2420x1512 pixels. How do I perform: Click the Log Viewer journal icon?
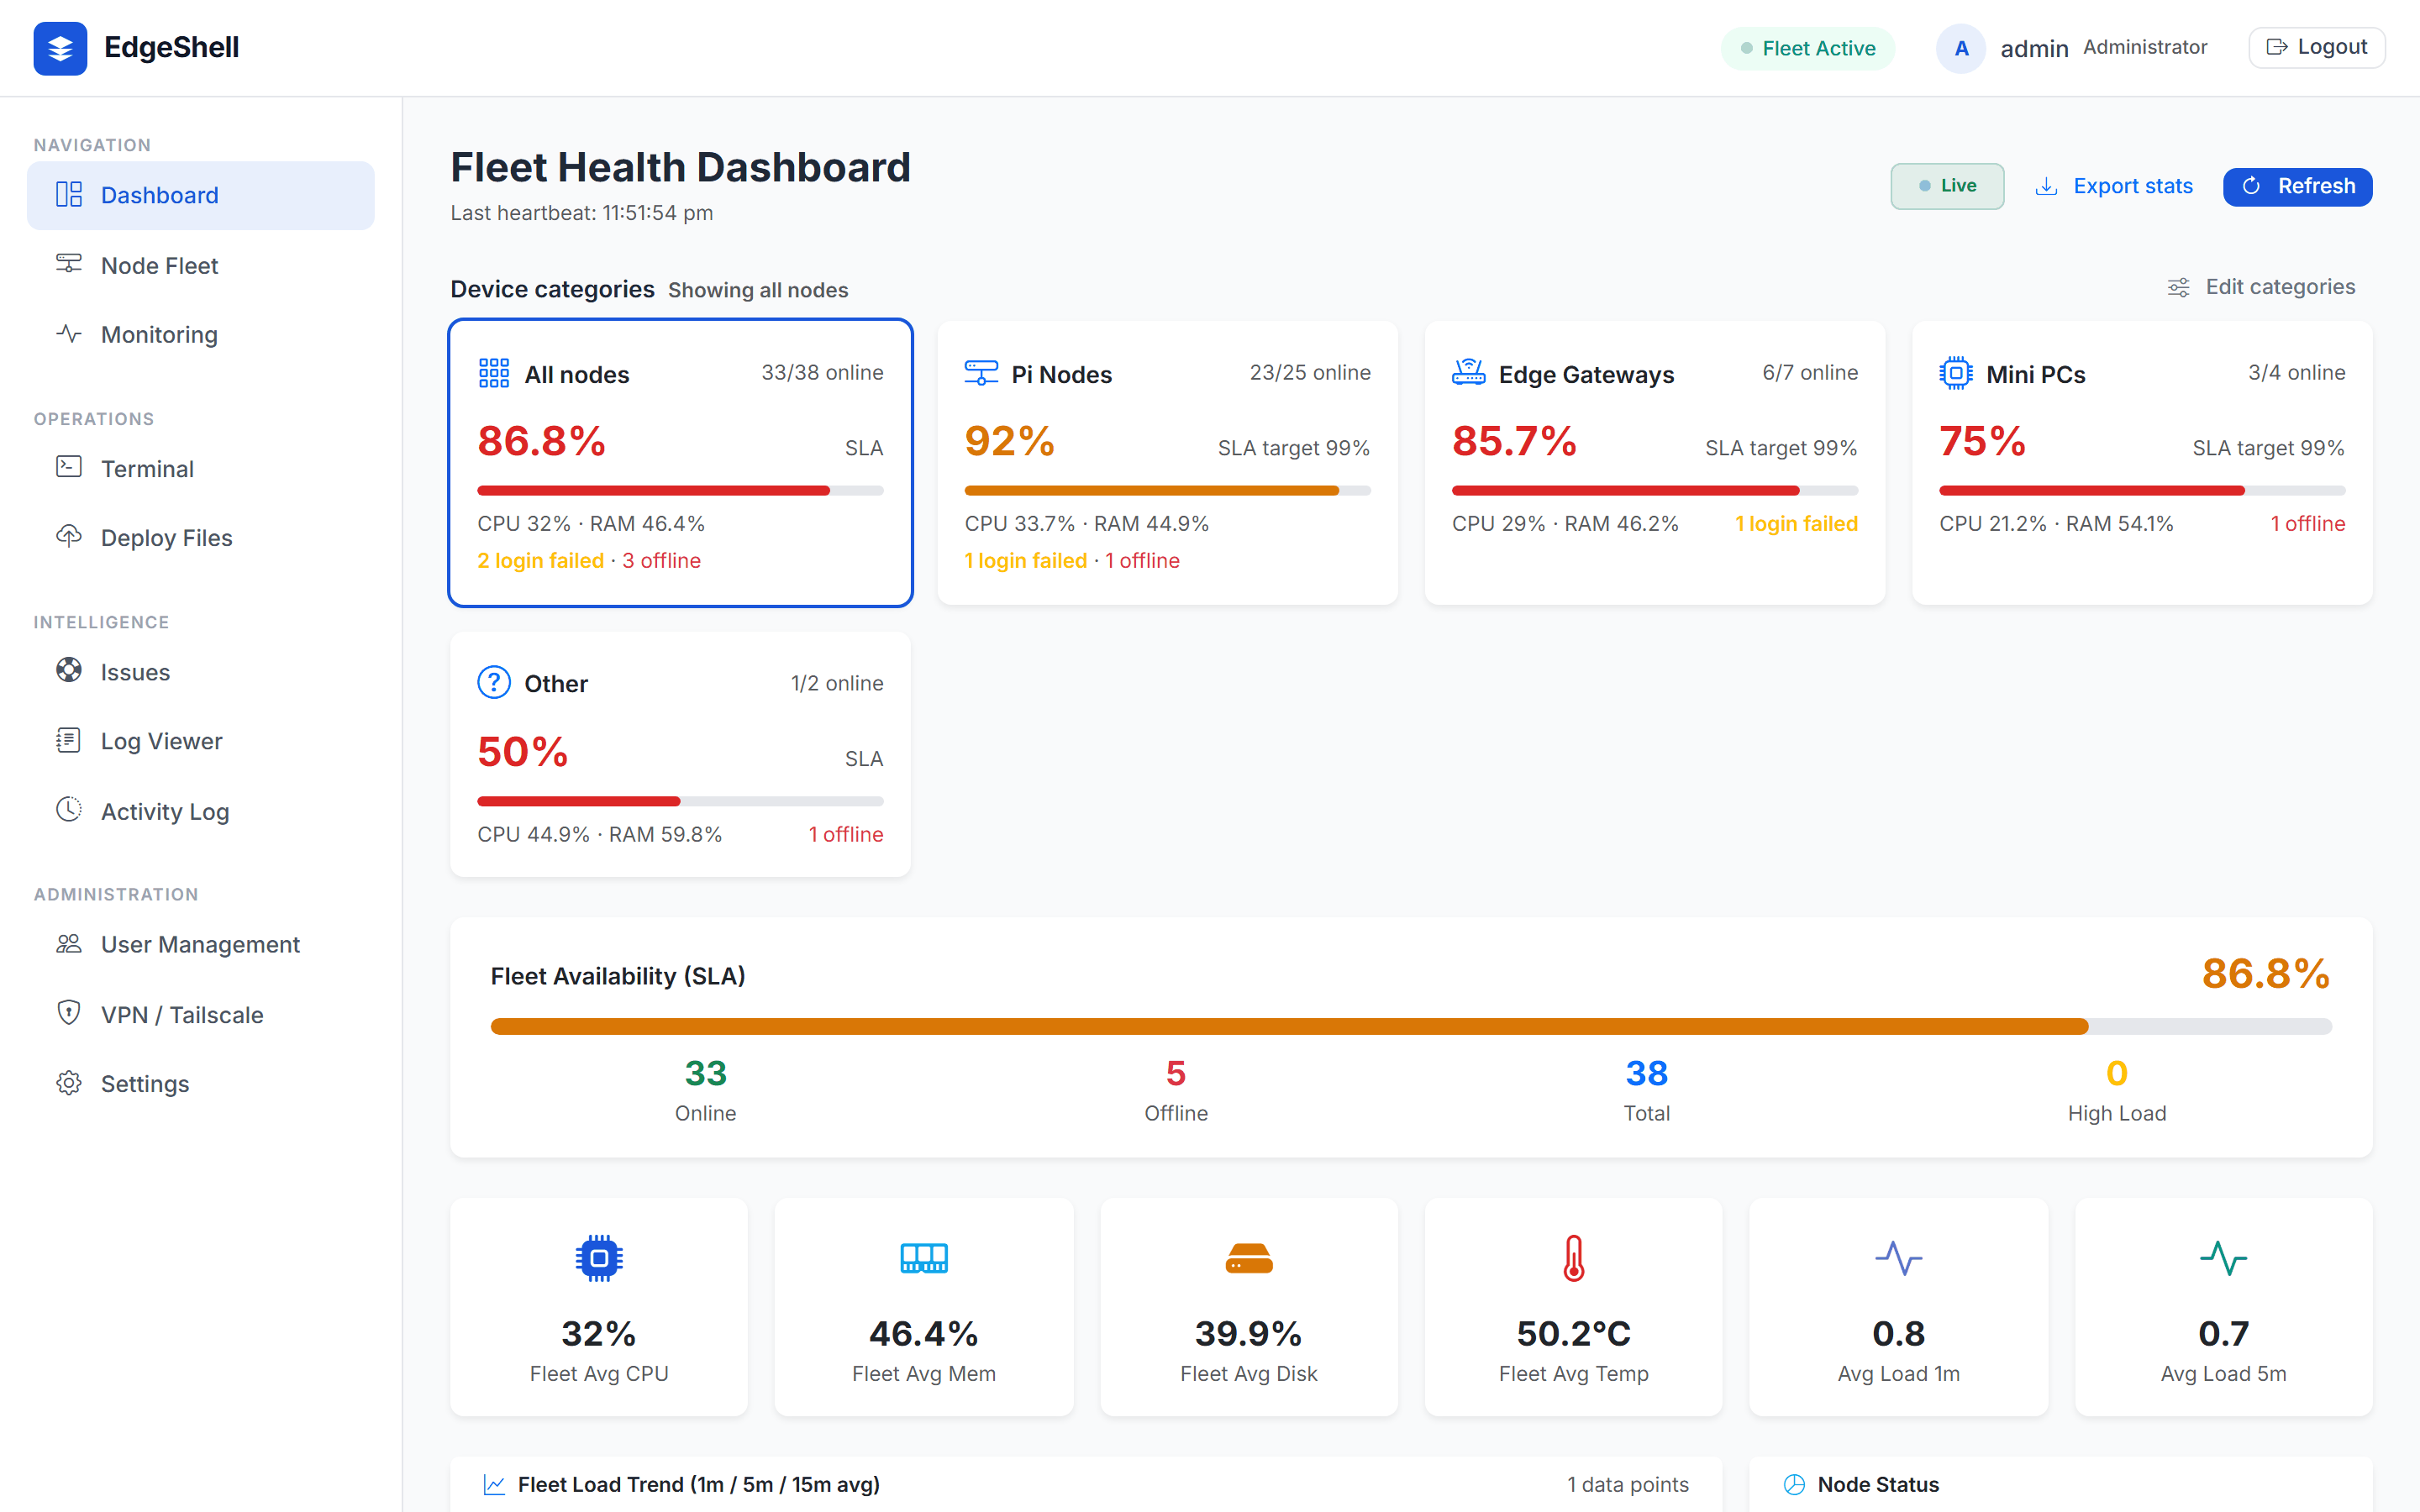pyautogui.click(x=69, y=740)
